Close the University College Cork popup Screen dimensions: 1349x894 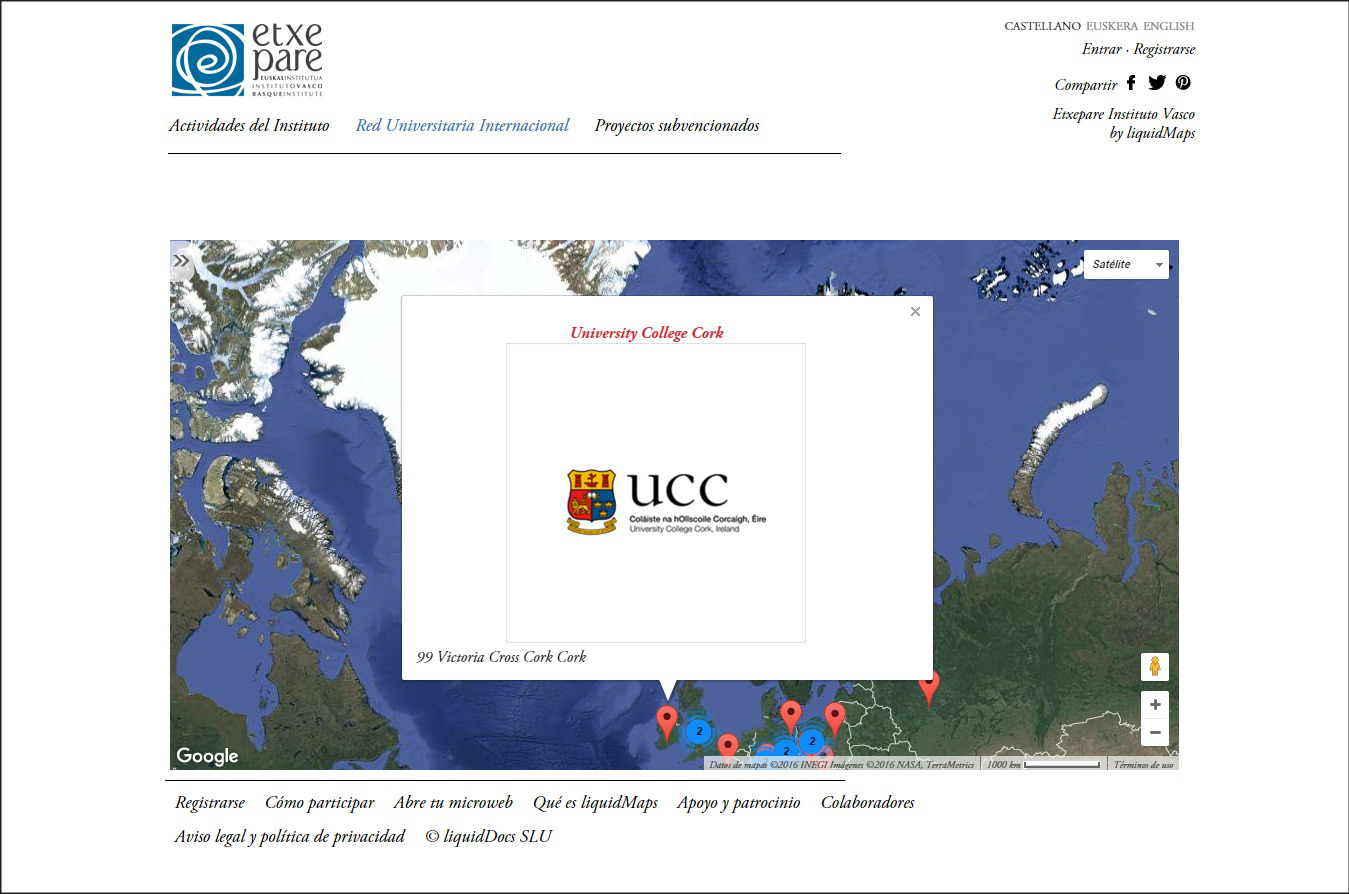pos(915,312)
